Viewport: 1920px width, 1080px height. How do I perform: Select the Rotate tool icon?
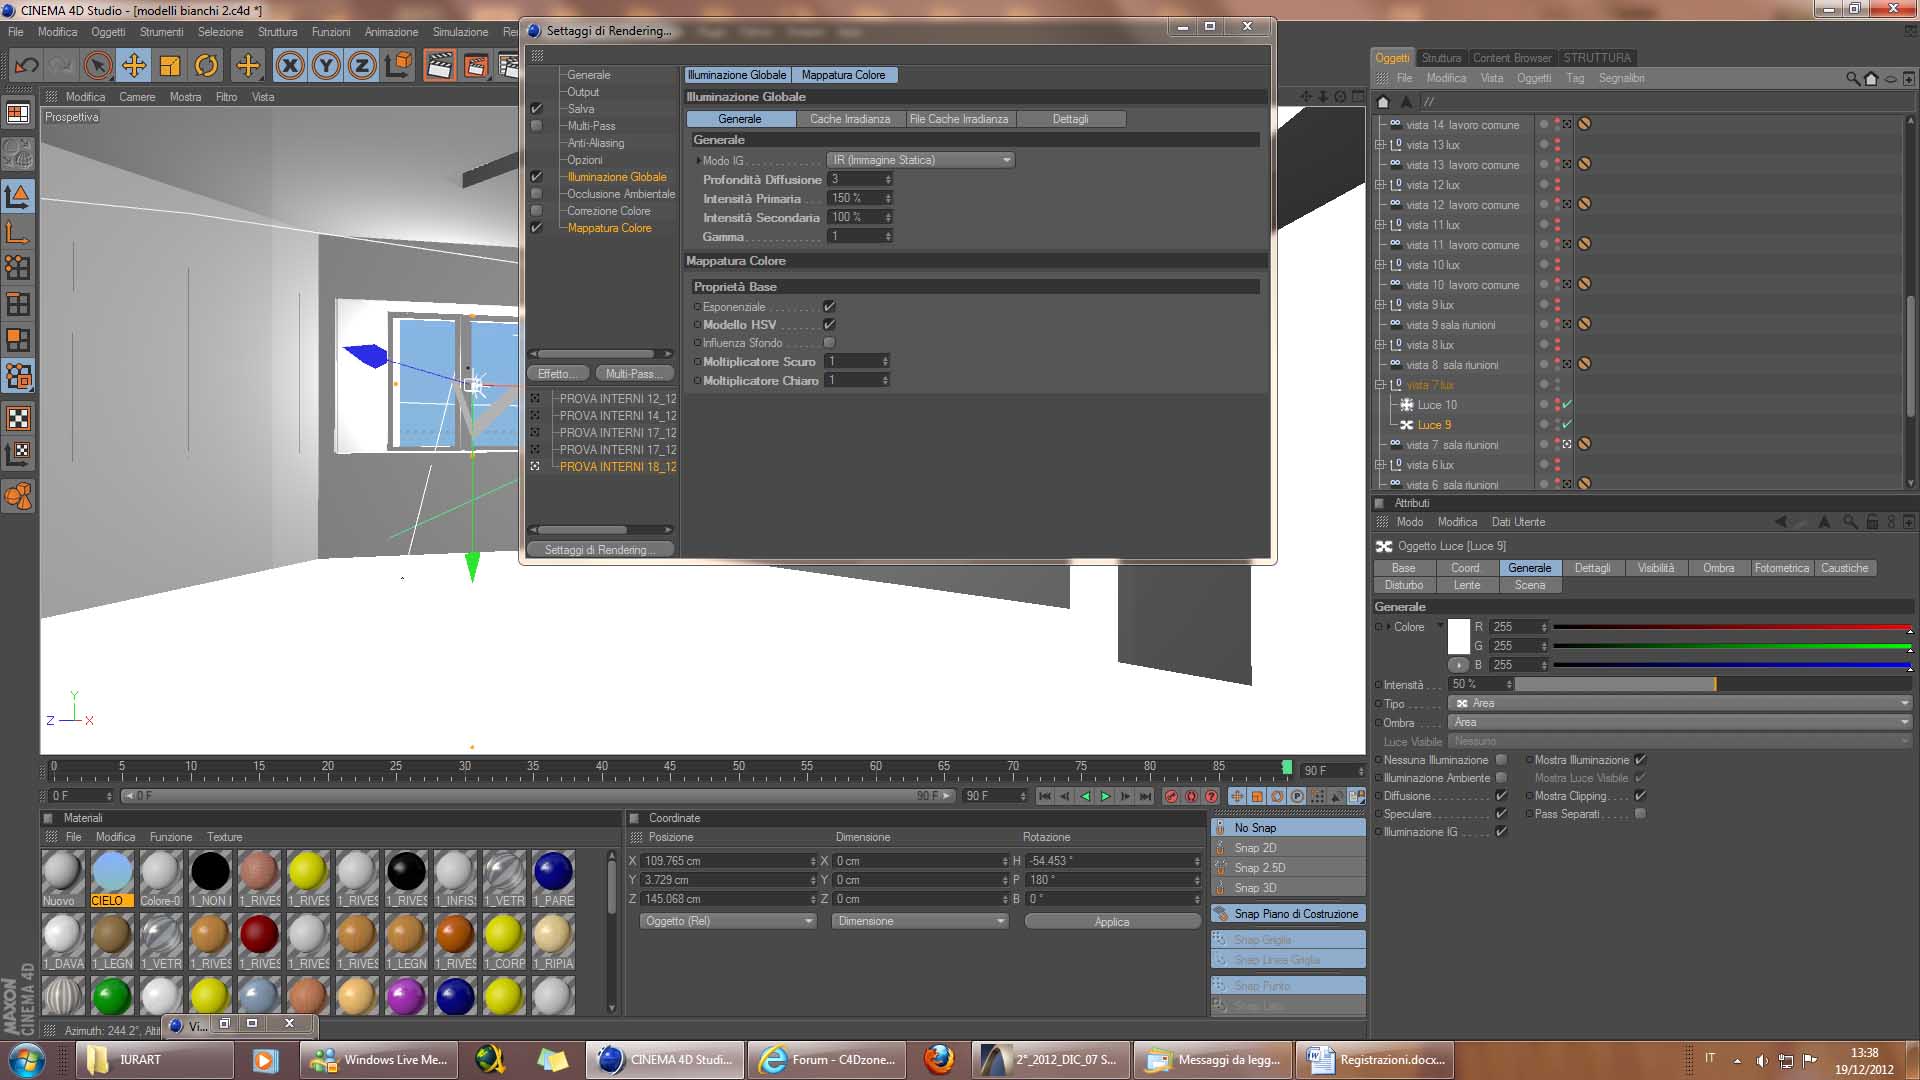pos(206,66)
